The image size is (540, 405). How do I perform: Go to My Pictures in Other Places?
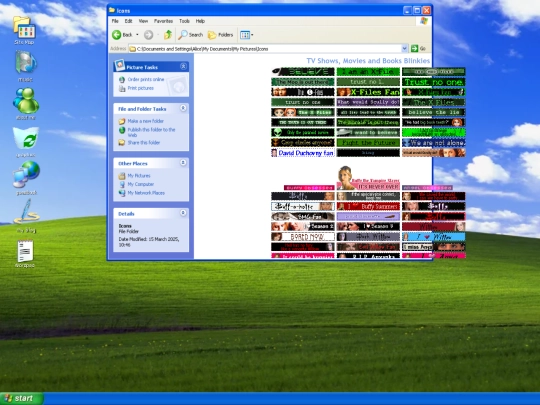tap(139, 176)
